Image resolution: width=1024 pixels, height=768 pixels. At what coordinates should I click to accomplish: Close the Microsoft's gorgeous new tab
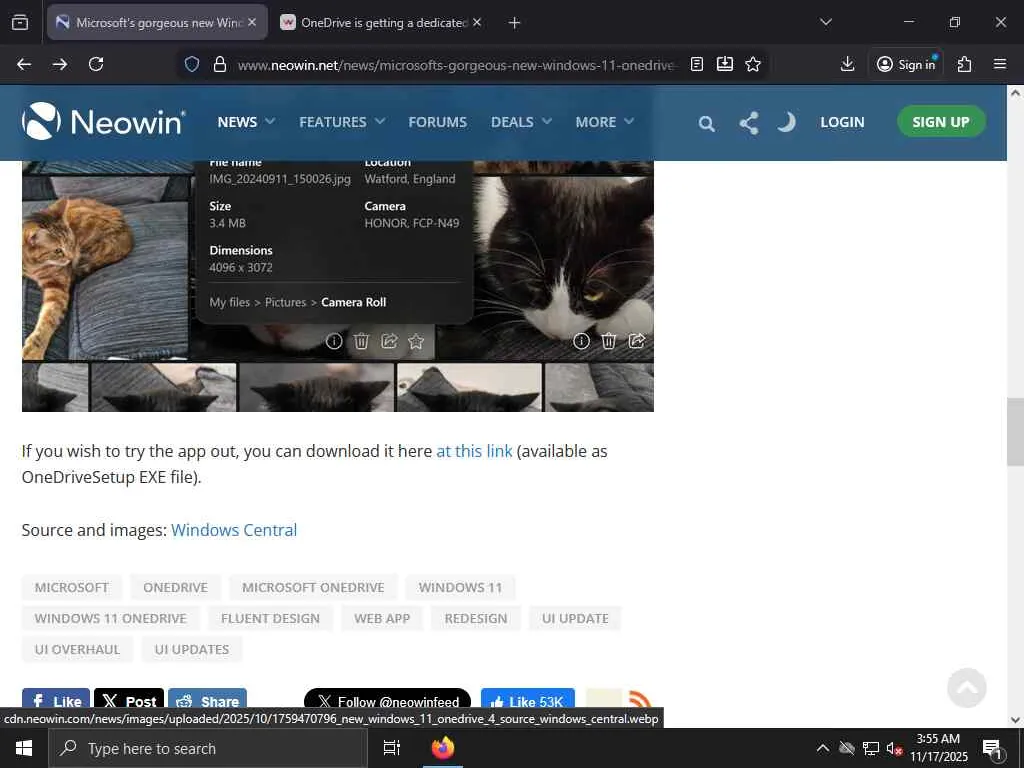252,22
